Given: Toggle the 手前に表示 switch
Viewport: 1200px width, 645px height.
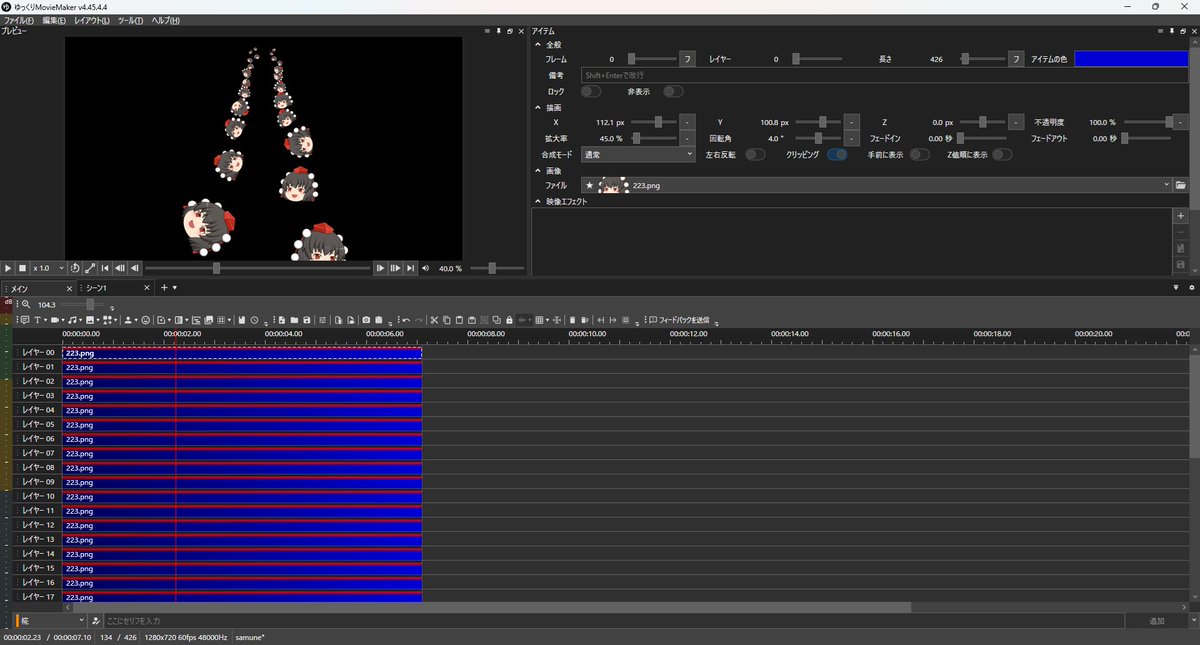Looking at the screenshot, I should (x=919, y=154).
